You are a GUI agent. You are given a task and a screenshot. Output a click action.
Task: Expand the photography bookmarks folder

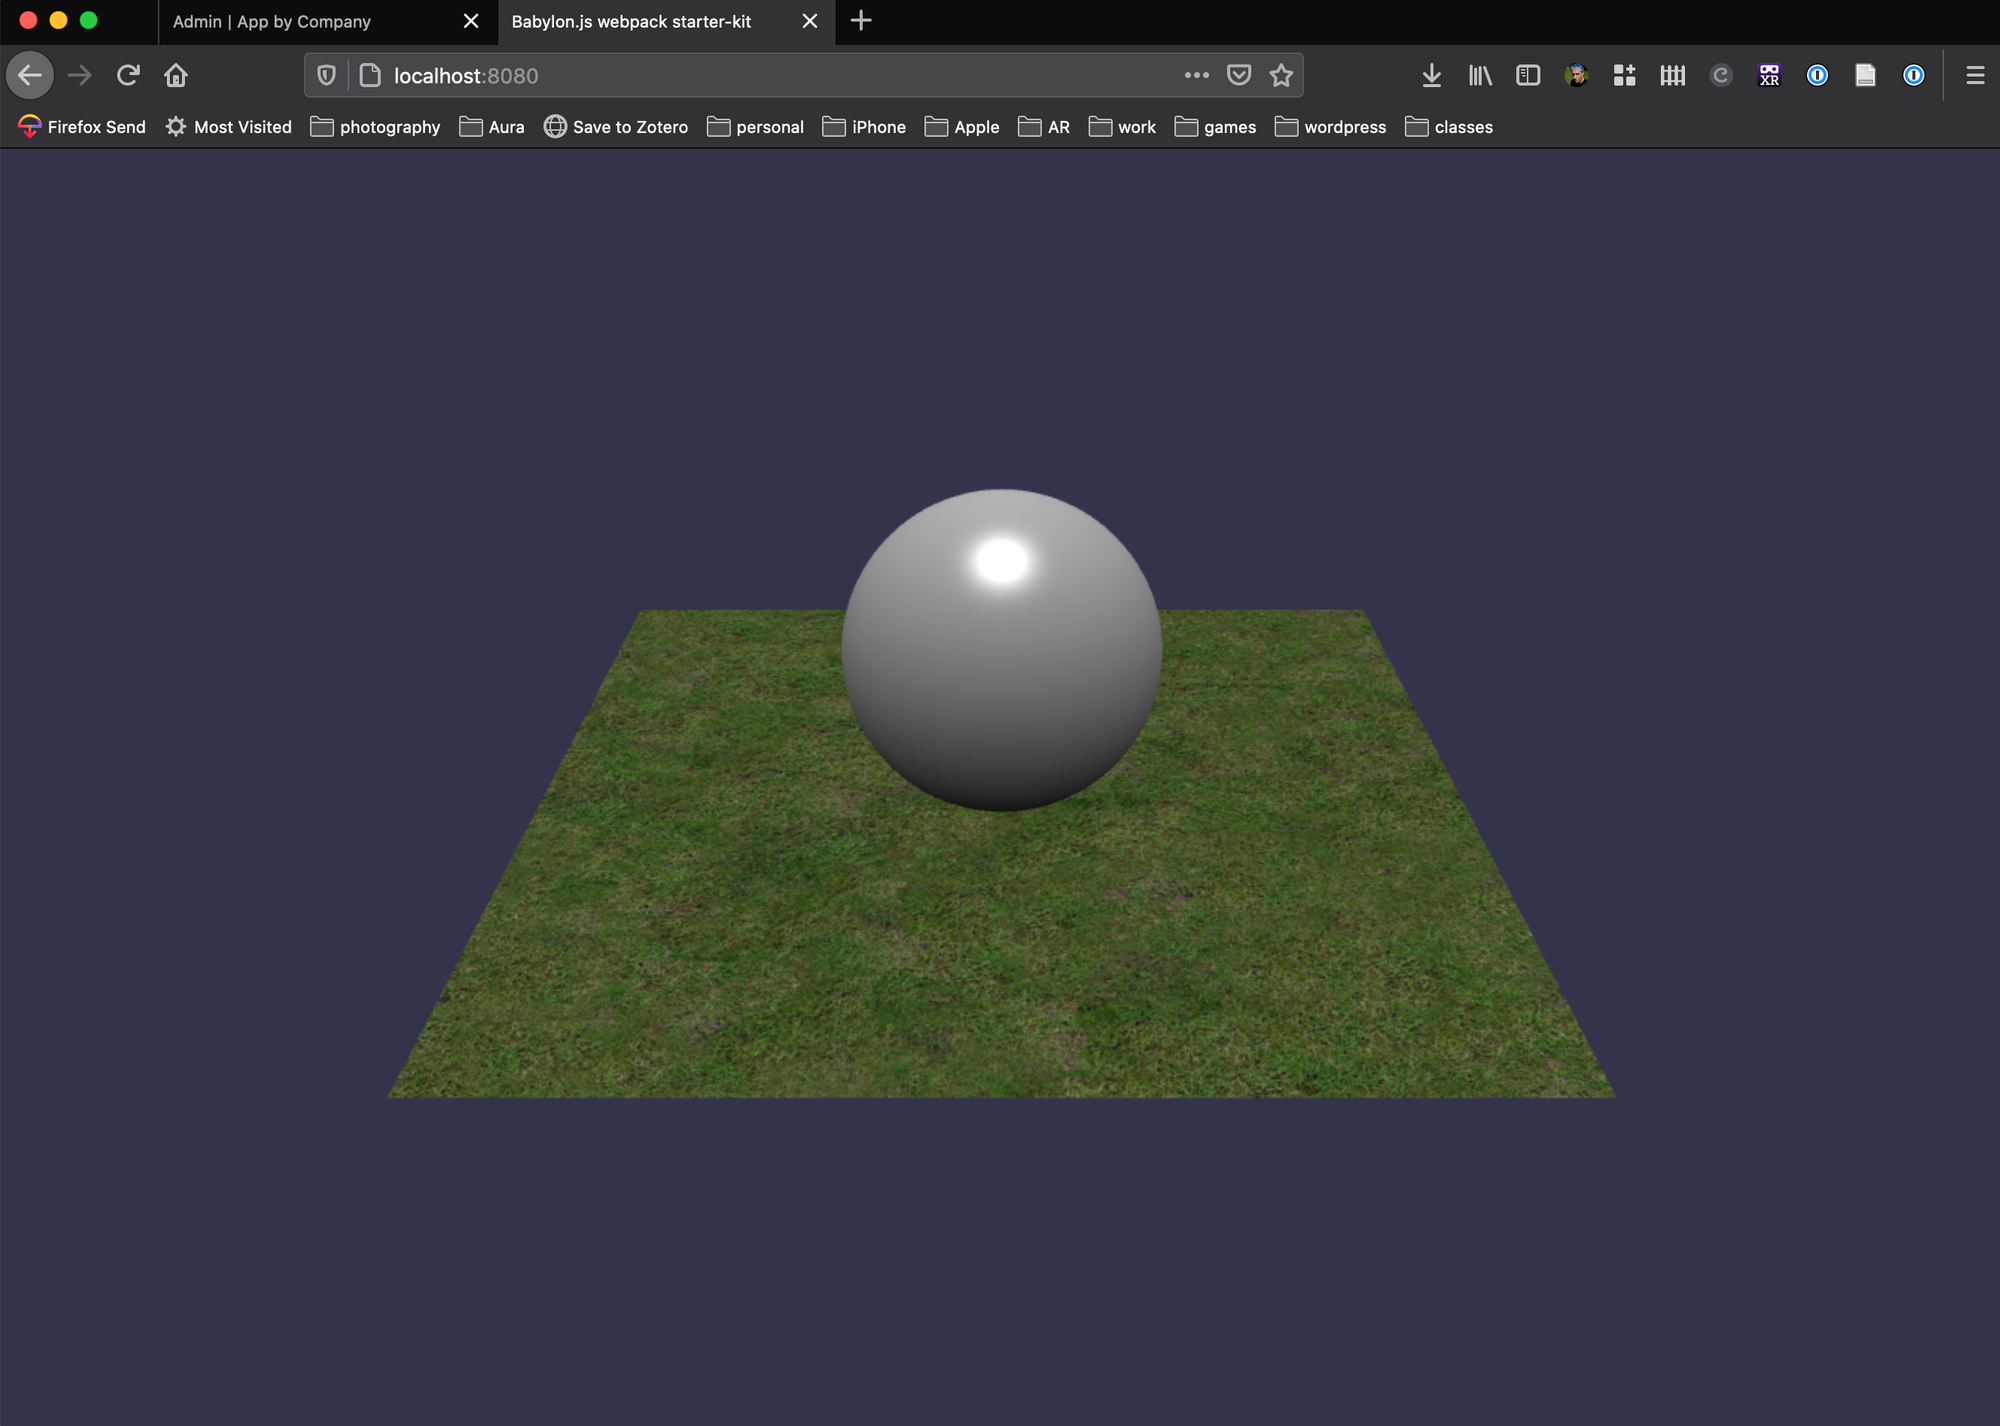375,127
